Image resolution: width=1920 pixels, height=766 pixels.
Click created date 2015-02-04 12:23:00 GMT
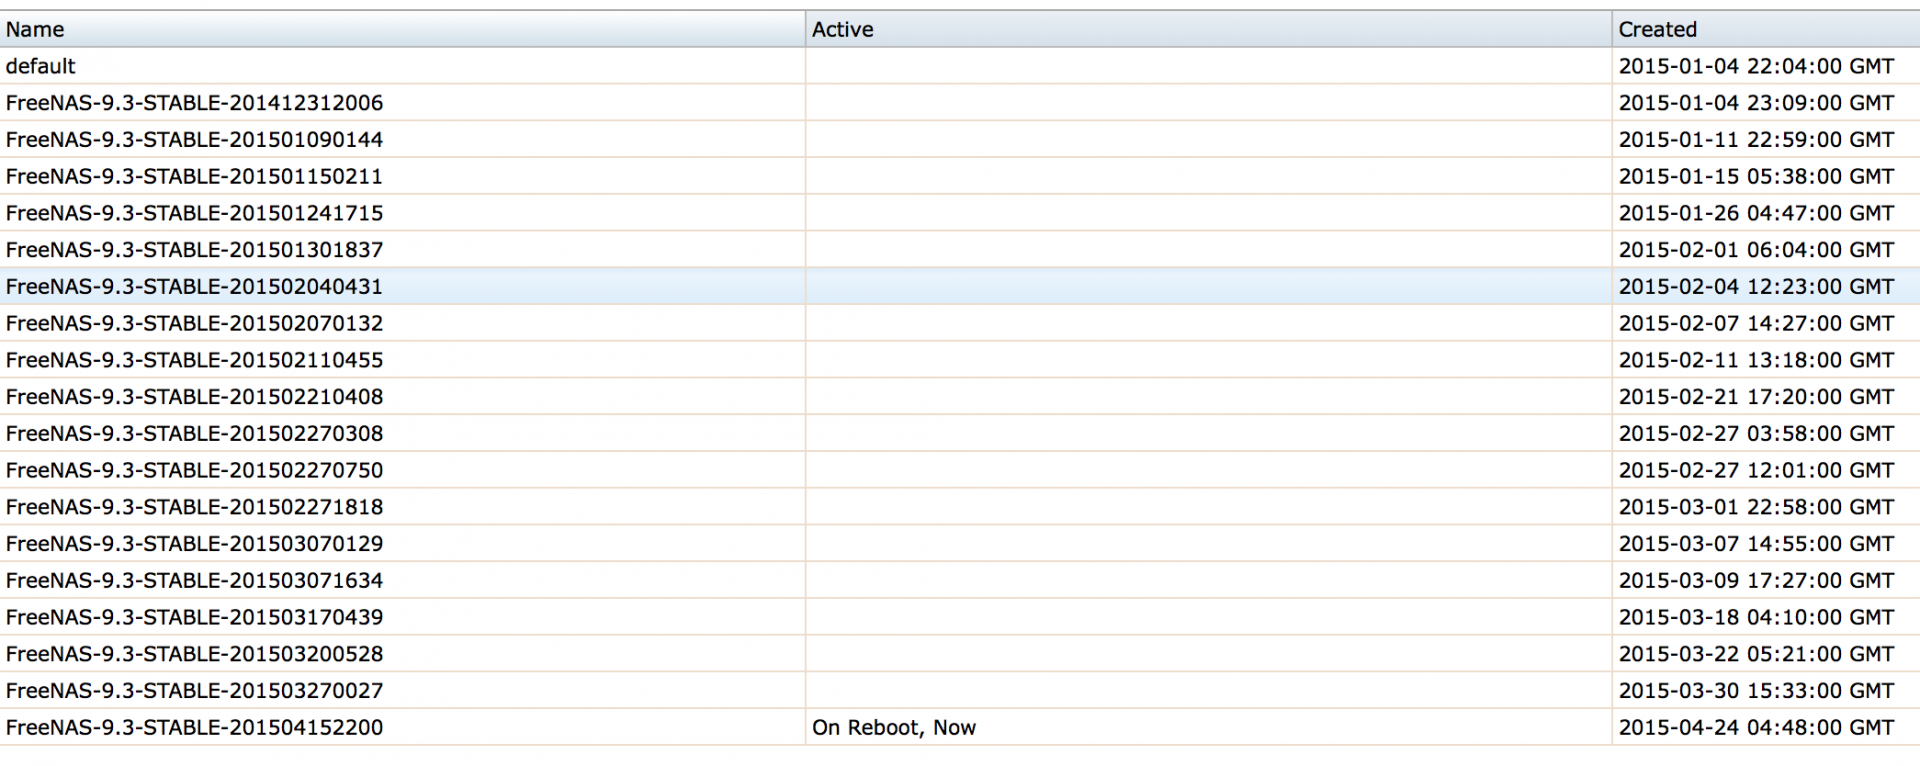coord(1756,286)
